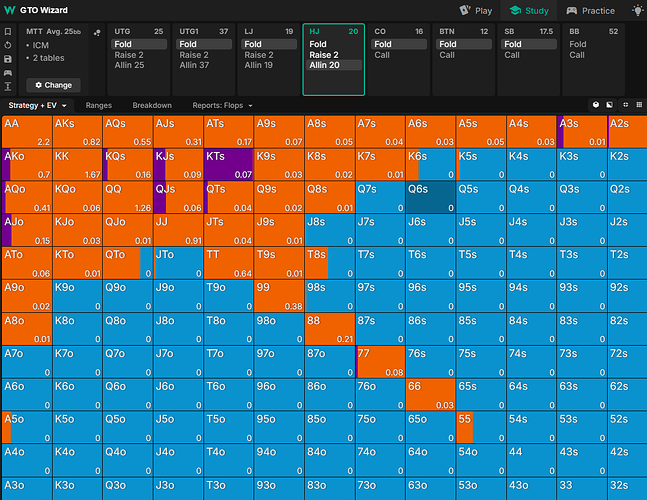Click the JJ hand cell
This screenshot has height=500, width=647.
178,230
